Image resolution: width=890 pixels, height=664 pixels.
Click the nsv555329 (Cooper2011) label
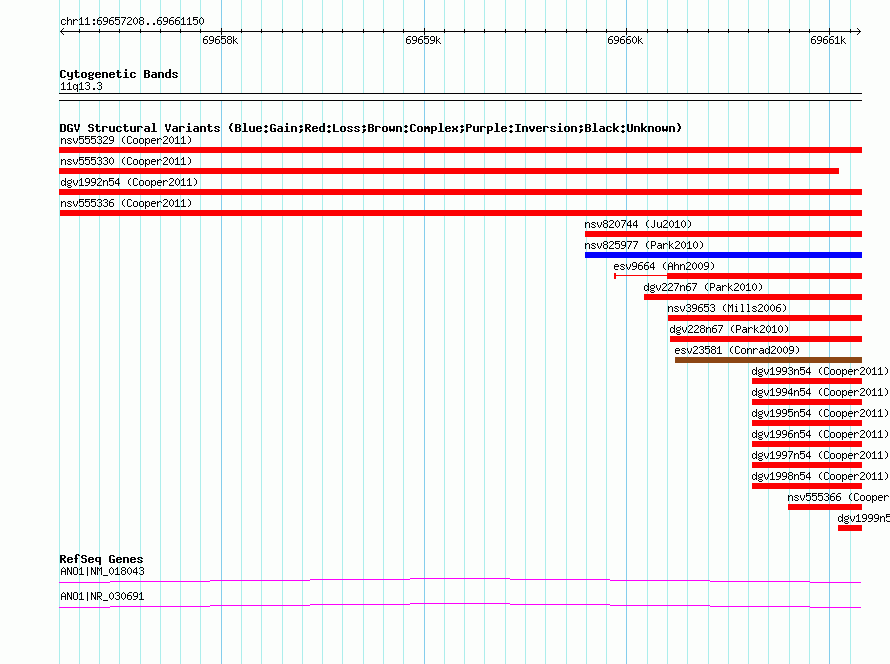pyautogui.click(x=126, y=140)
